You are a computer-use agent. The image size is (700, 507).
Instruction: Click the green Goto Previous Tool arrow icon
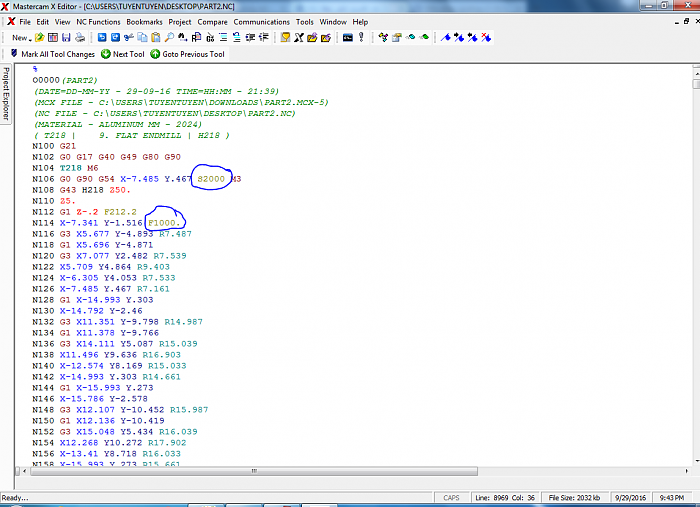pos(155,54)
